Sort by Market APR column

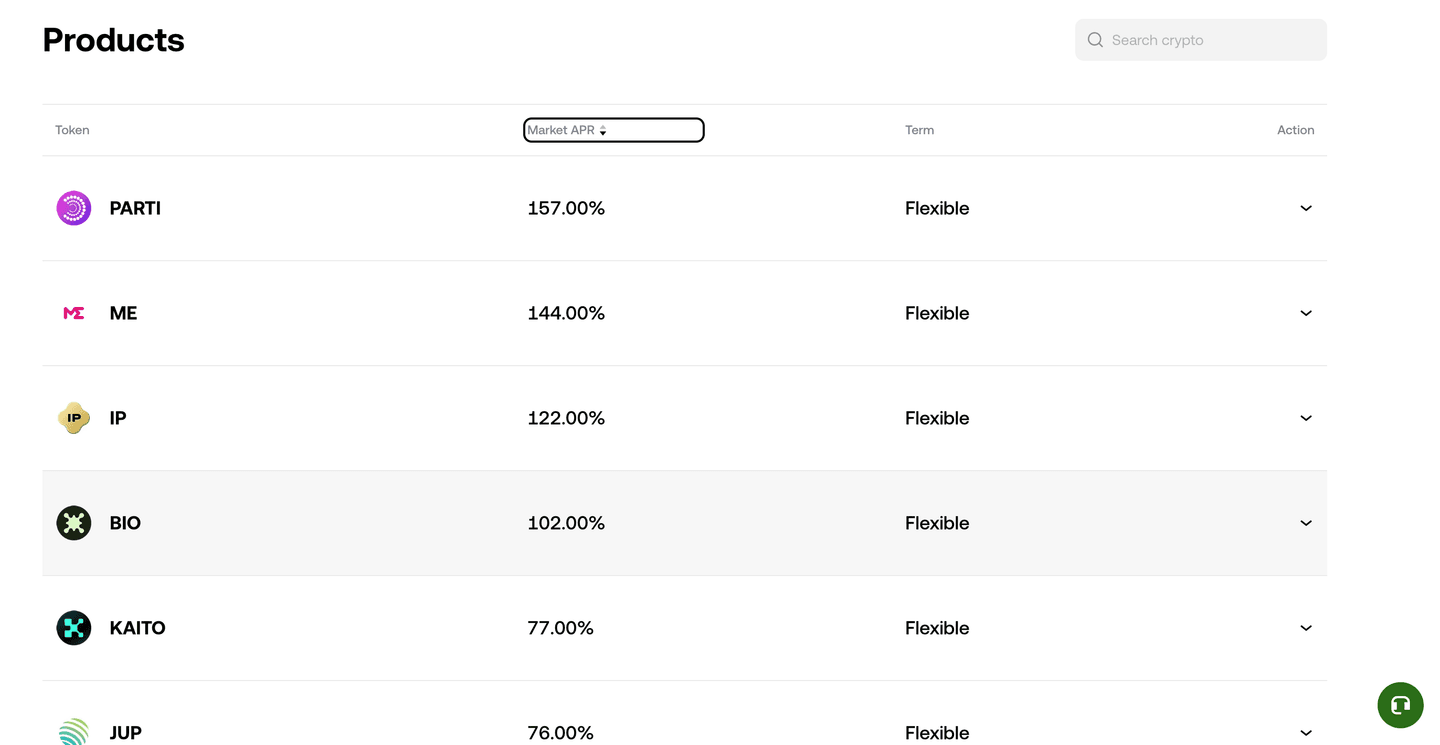click(x=567, y=130)
